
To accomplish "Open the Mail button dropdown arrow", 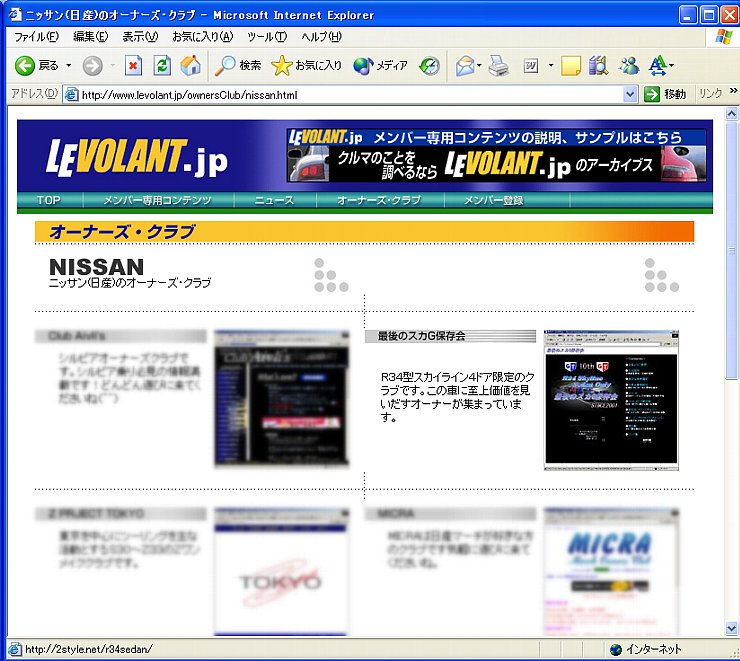I will click(479, 66).
